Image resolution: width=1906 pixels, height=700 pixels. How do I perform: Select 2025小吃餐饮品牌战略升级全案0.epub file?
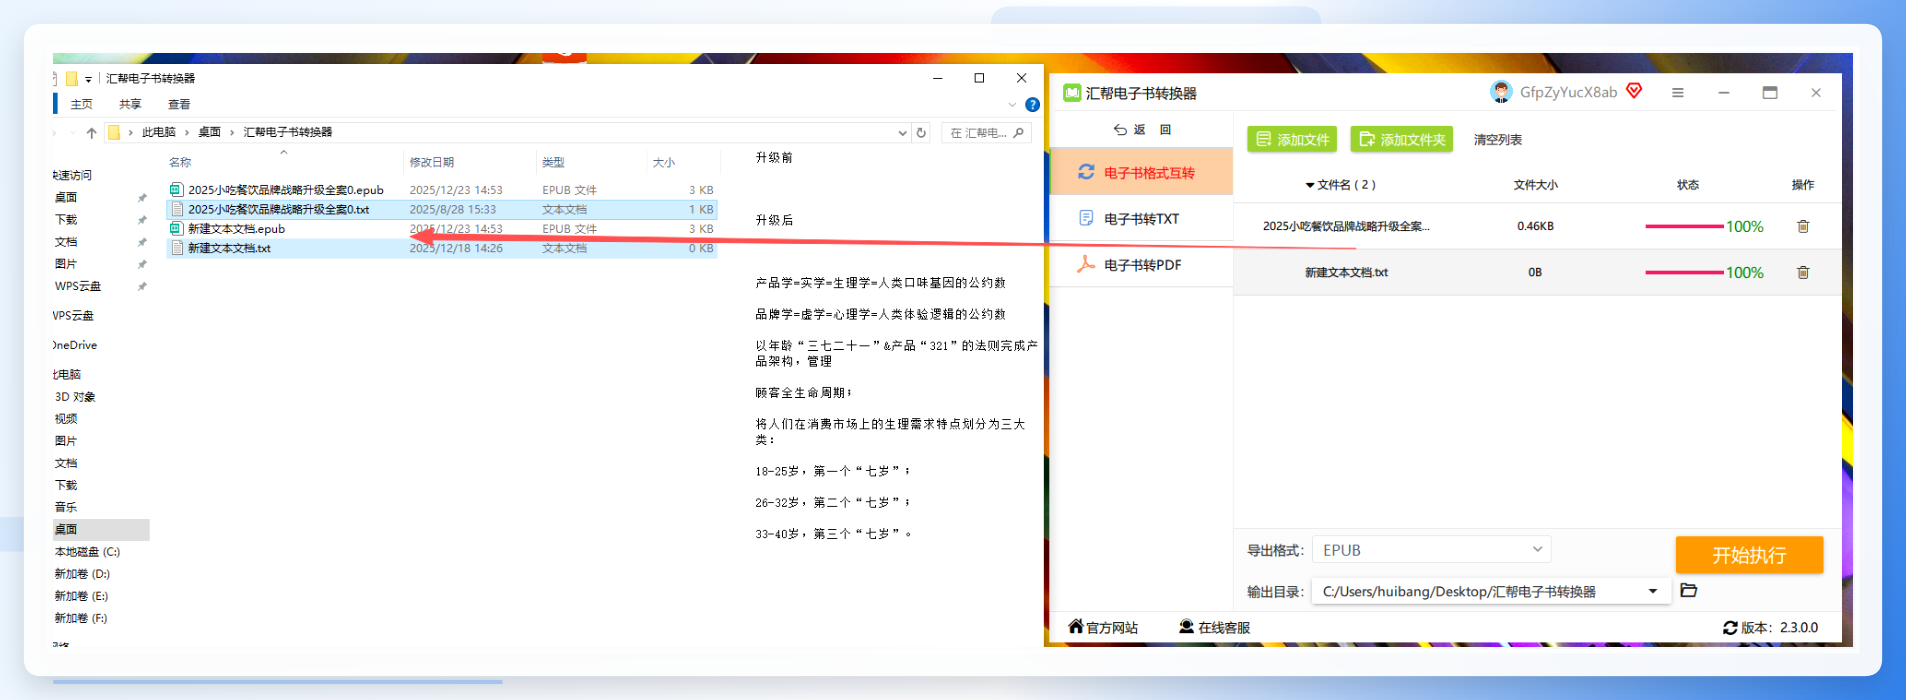point(442,190)
